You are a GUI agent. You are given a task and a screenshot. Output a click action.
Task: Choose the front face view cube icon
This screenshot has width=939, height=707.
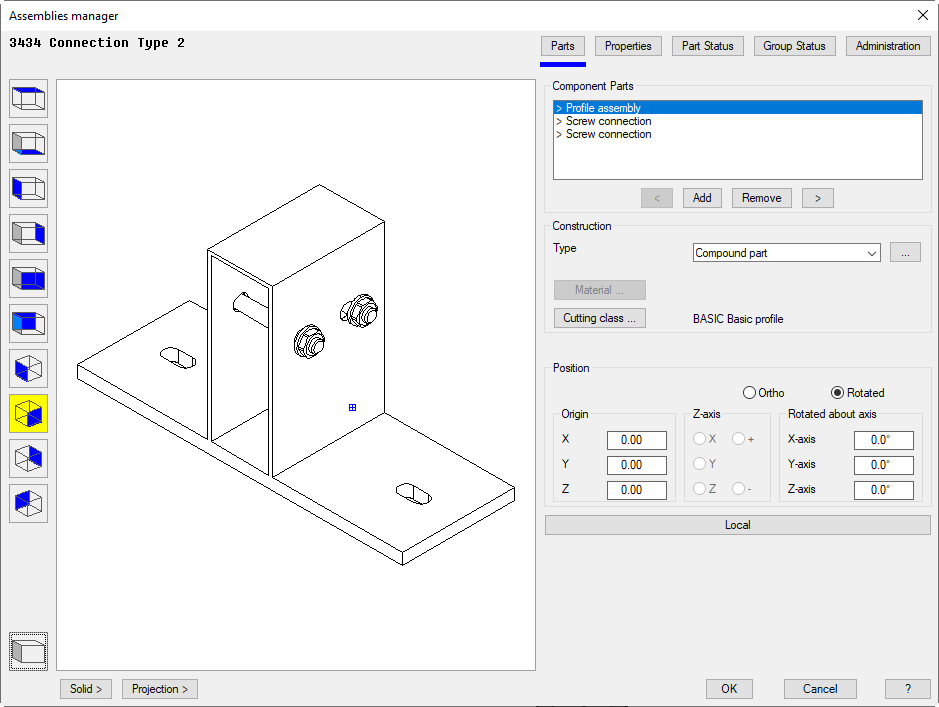click(x=28, y=324)
